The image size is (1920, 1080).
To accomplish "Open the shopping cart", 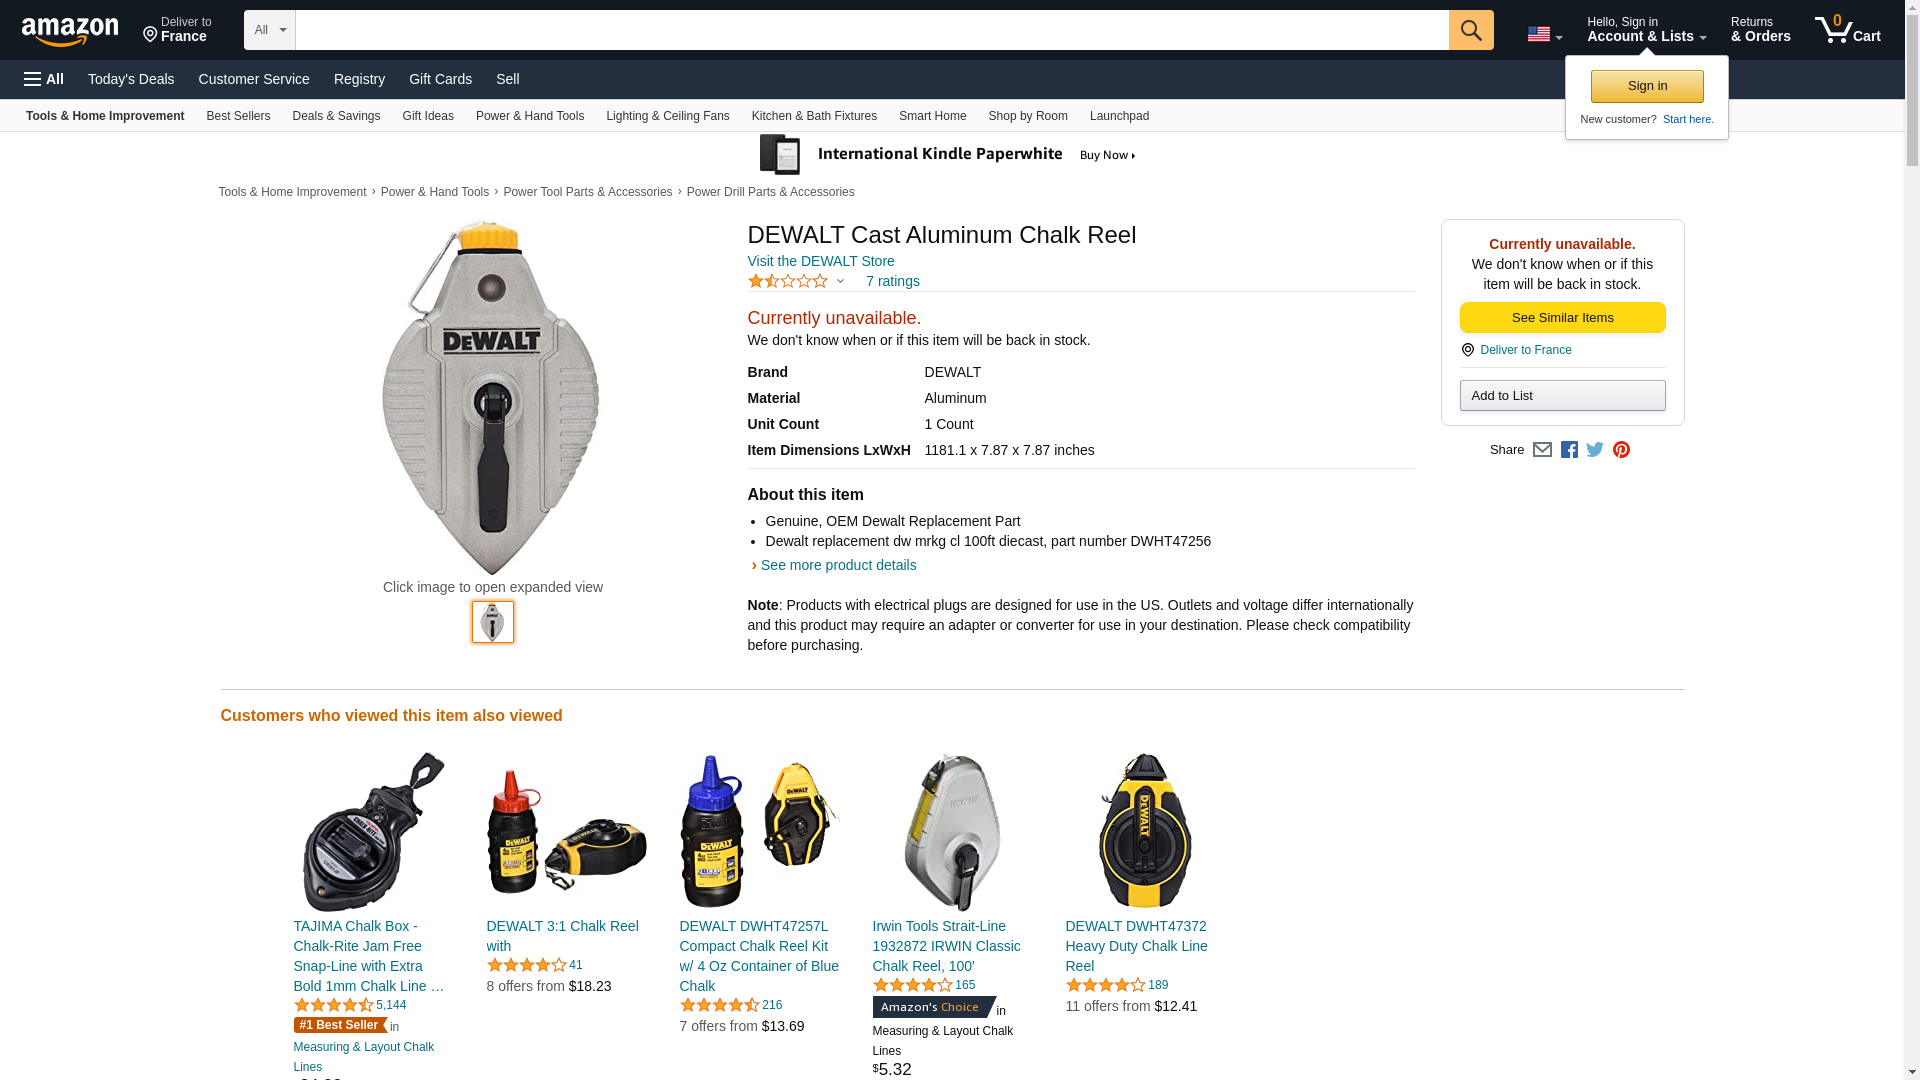I will 1847,30.
